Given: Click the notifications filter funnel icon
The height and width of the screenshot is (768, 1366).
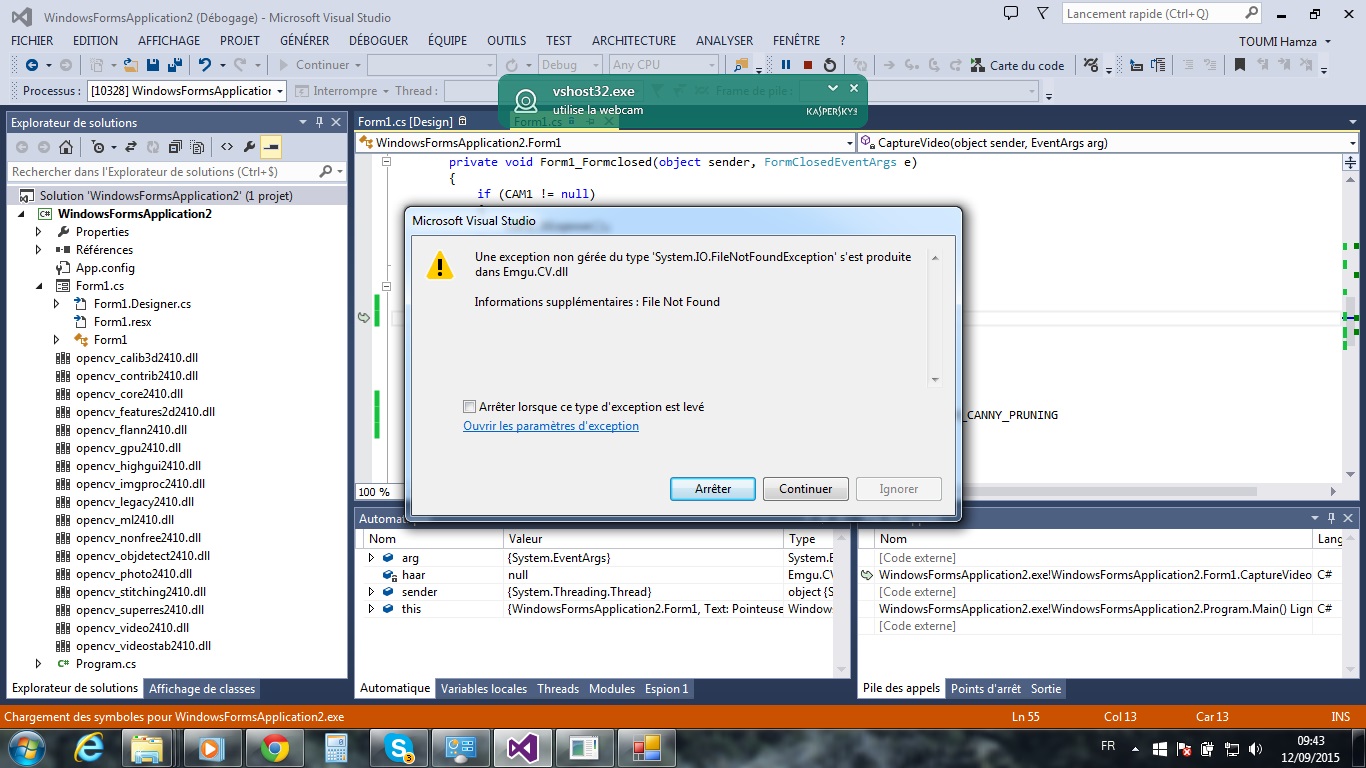Looking at the screenshot, I should (1043, 13).
